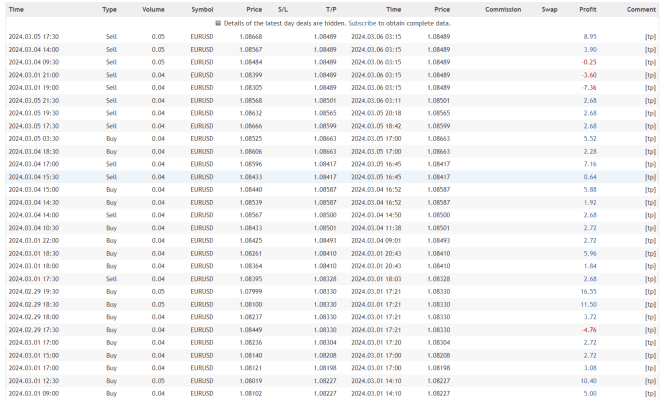Click the open time 2024.03.01 09:00
This screenshot has width=663, height=400.
pos(34,394)
